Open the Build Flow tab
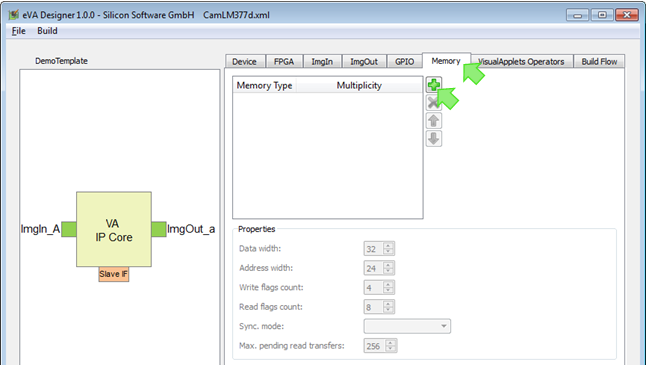Image resolution: width=647 pixels, height=367 pixels. [x=599, y=62]
